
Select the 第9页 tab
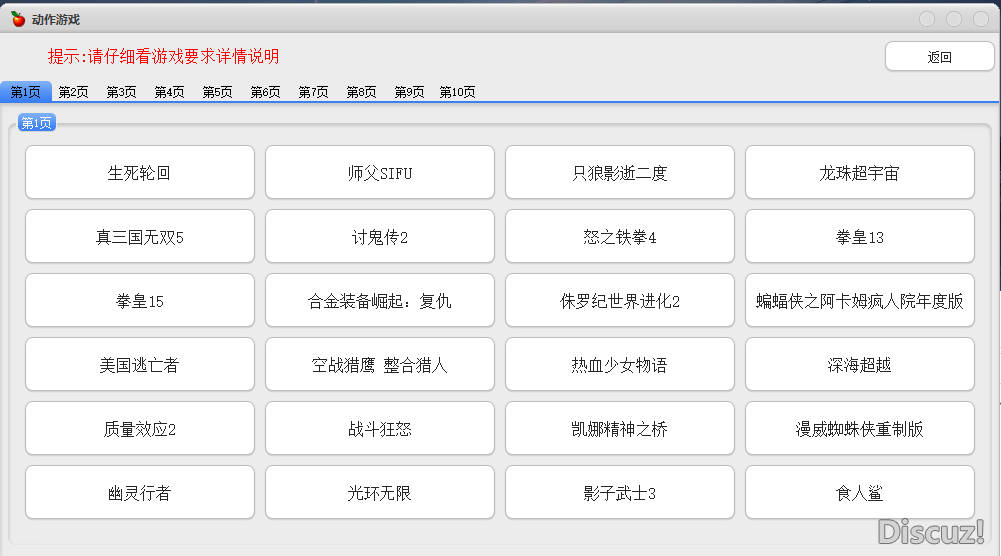pyautogui.click(x=409, y=92)
